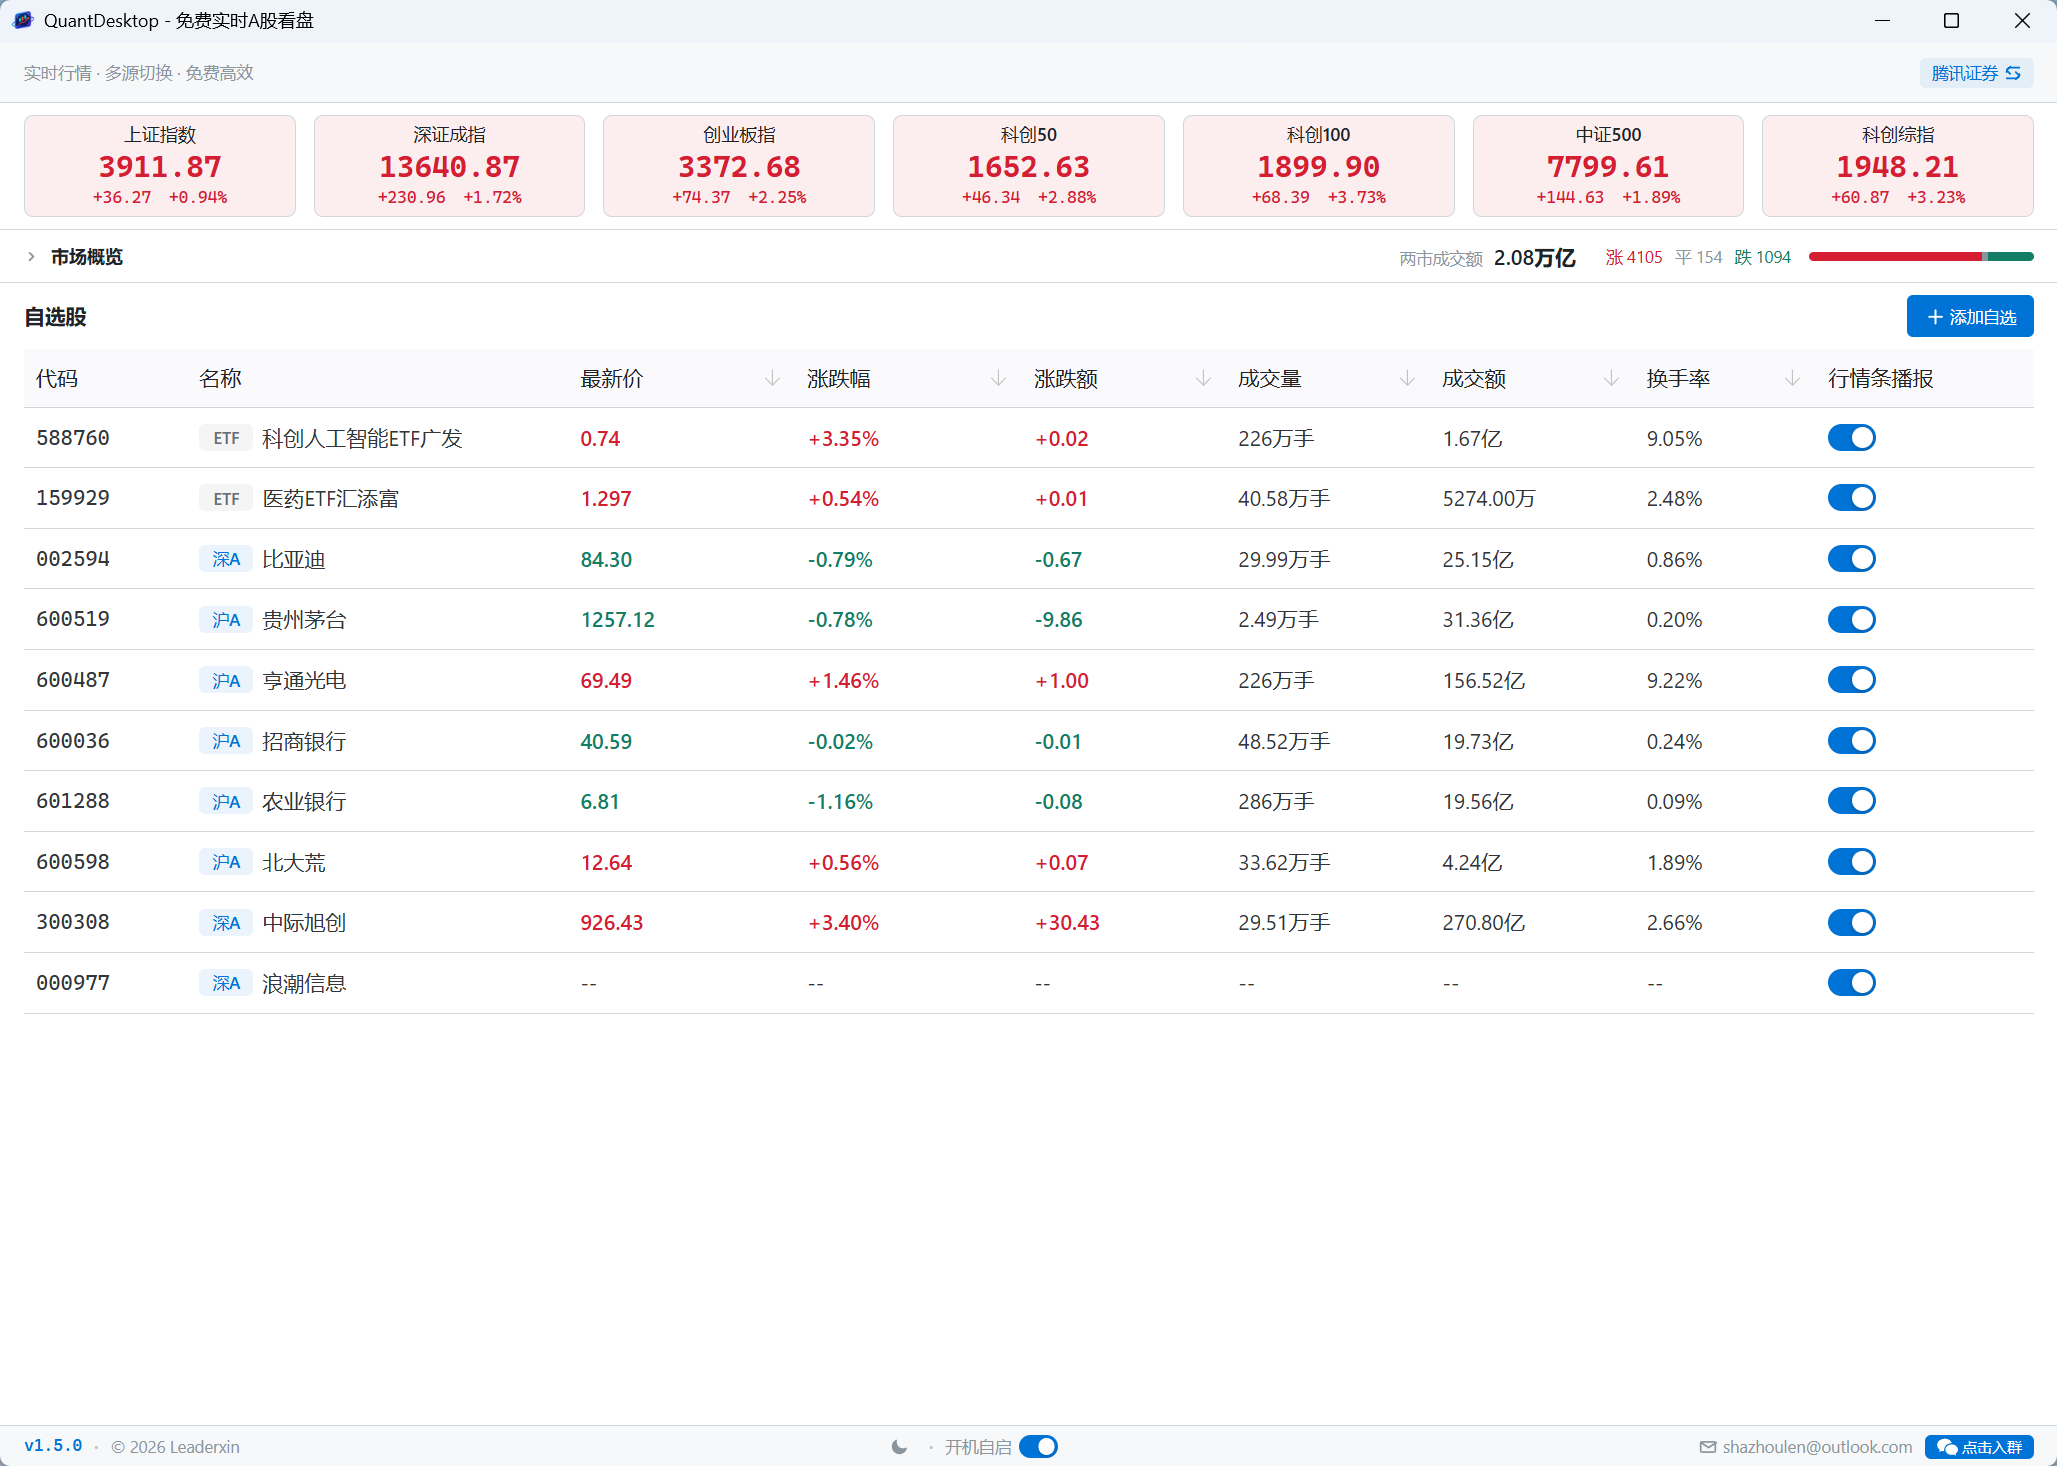Sort by 成交量 arrow icon
The height and width of the screenshot is (1466, 2057).
coord(1407,379)
